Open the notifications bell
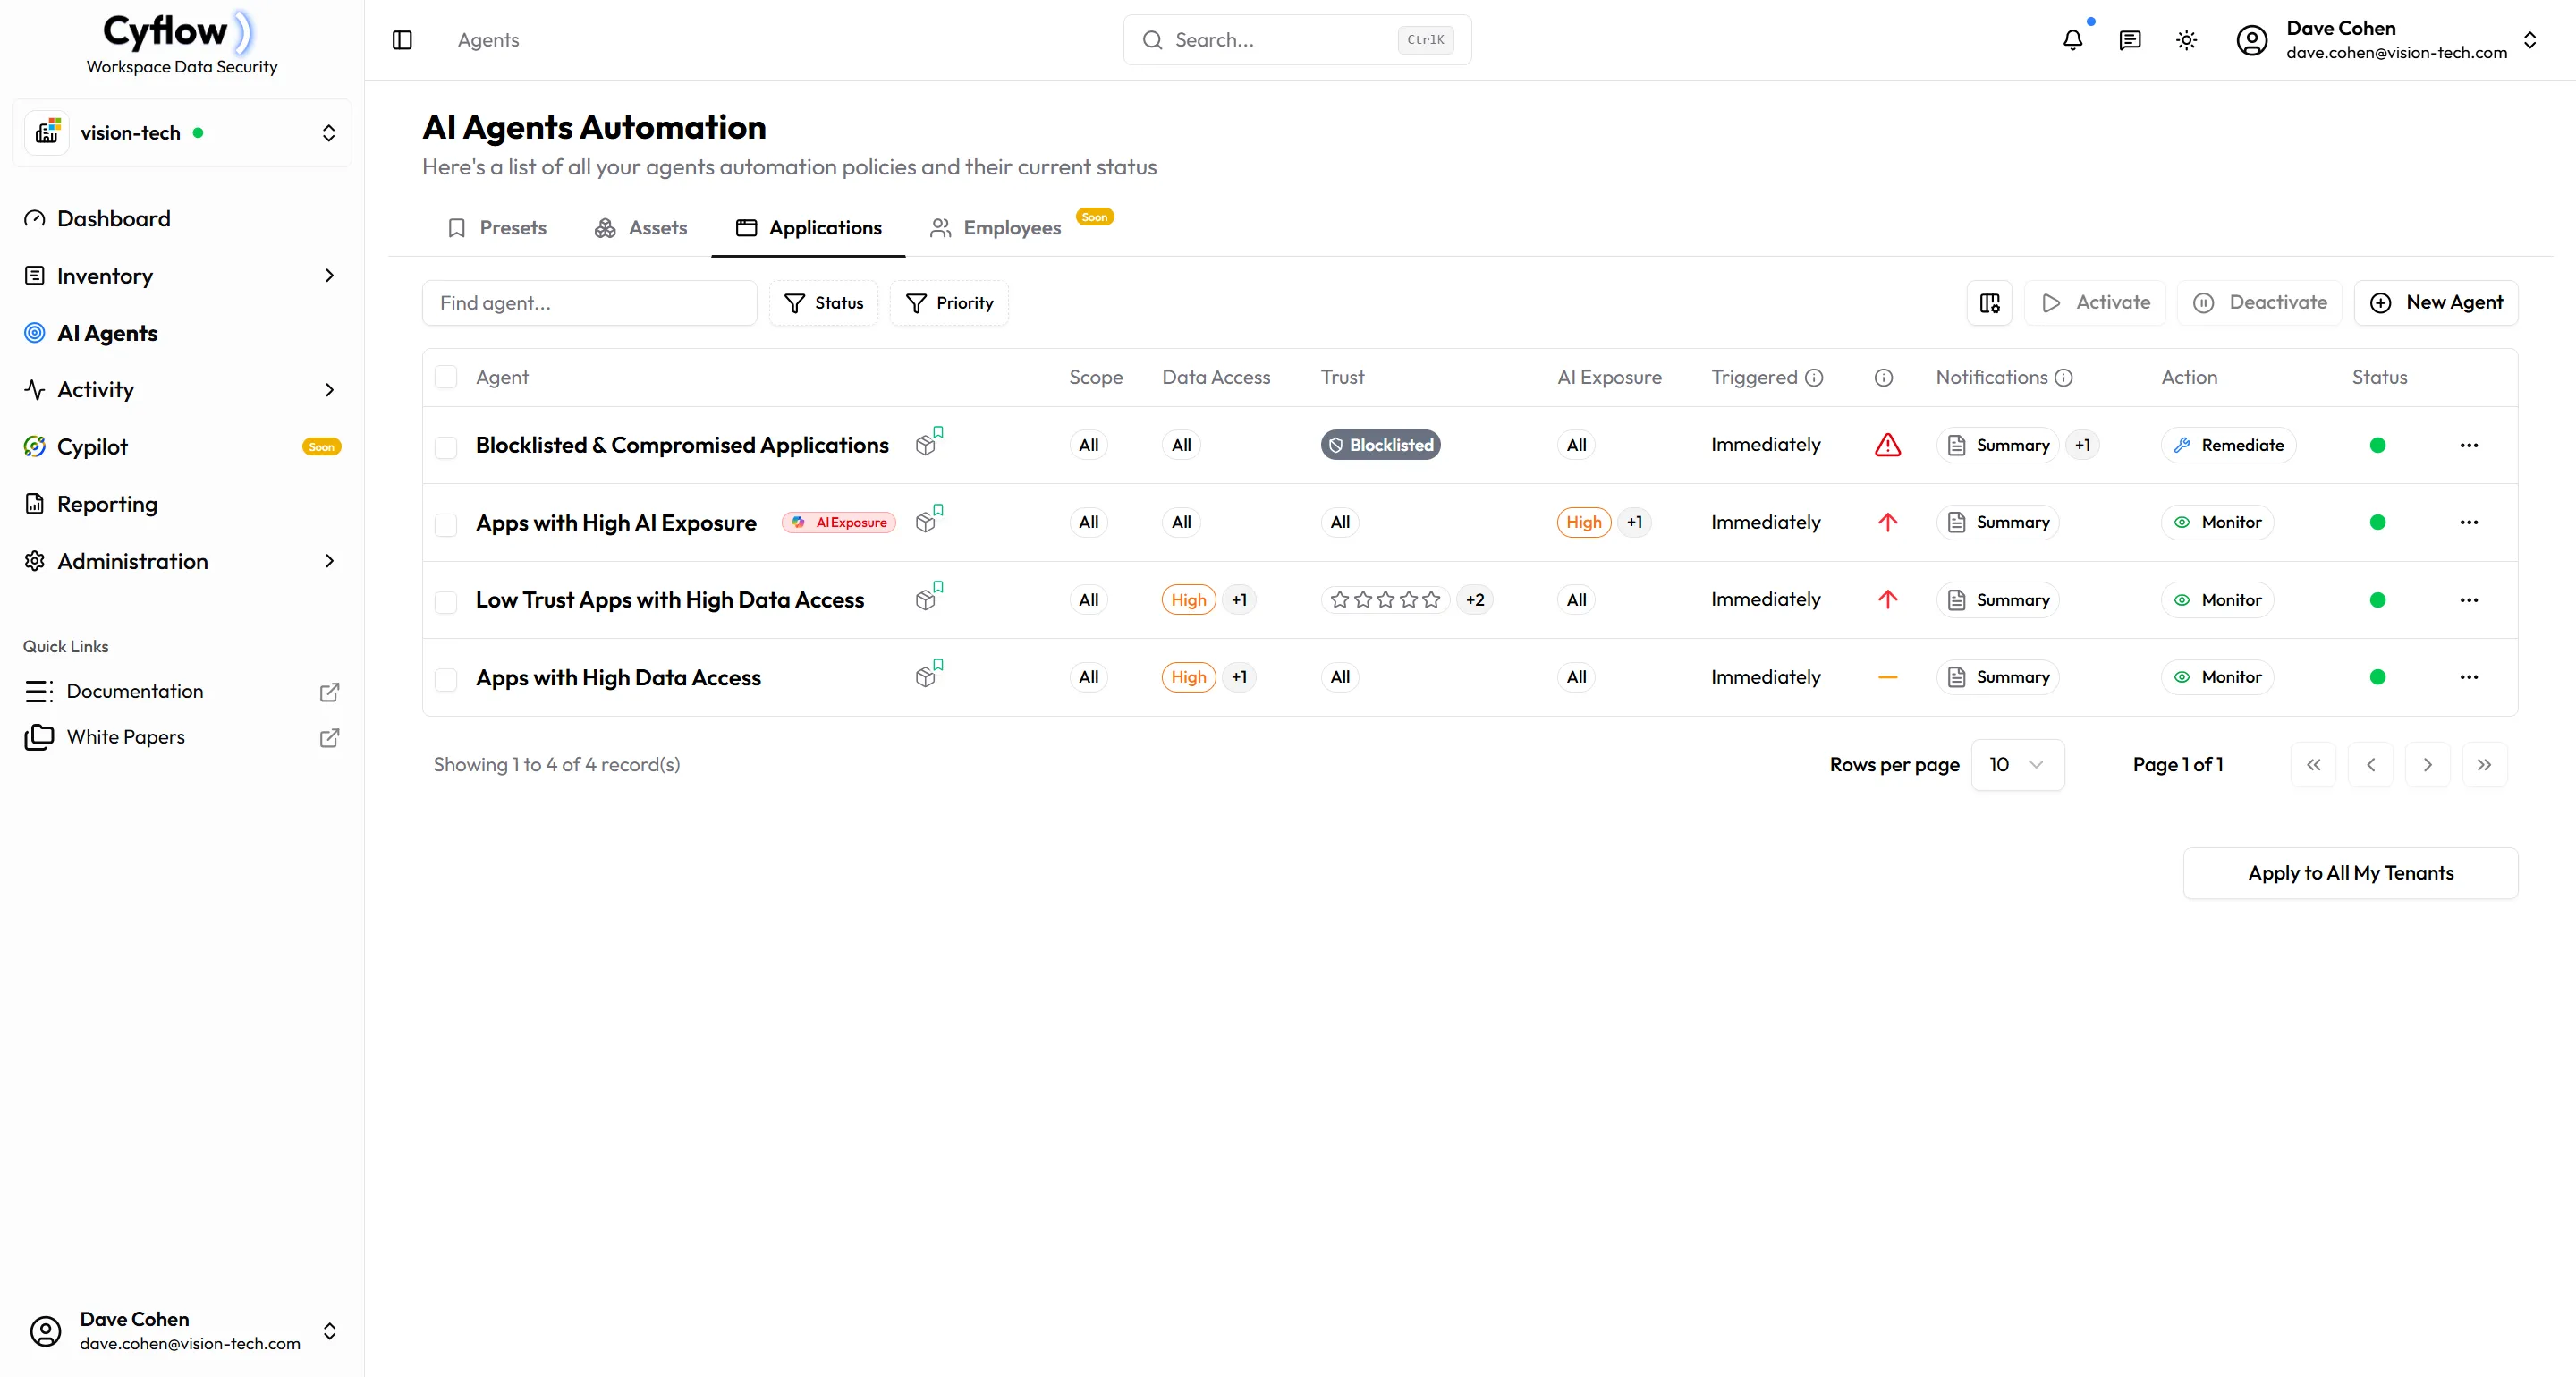This screenshot has height=1377, width=2576. pyautogui.click(x=2073, y=40)
